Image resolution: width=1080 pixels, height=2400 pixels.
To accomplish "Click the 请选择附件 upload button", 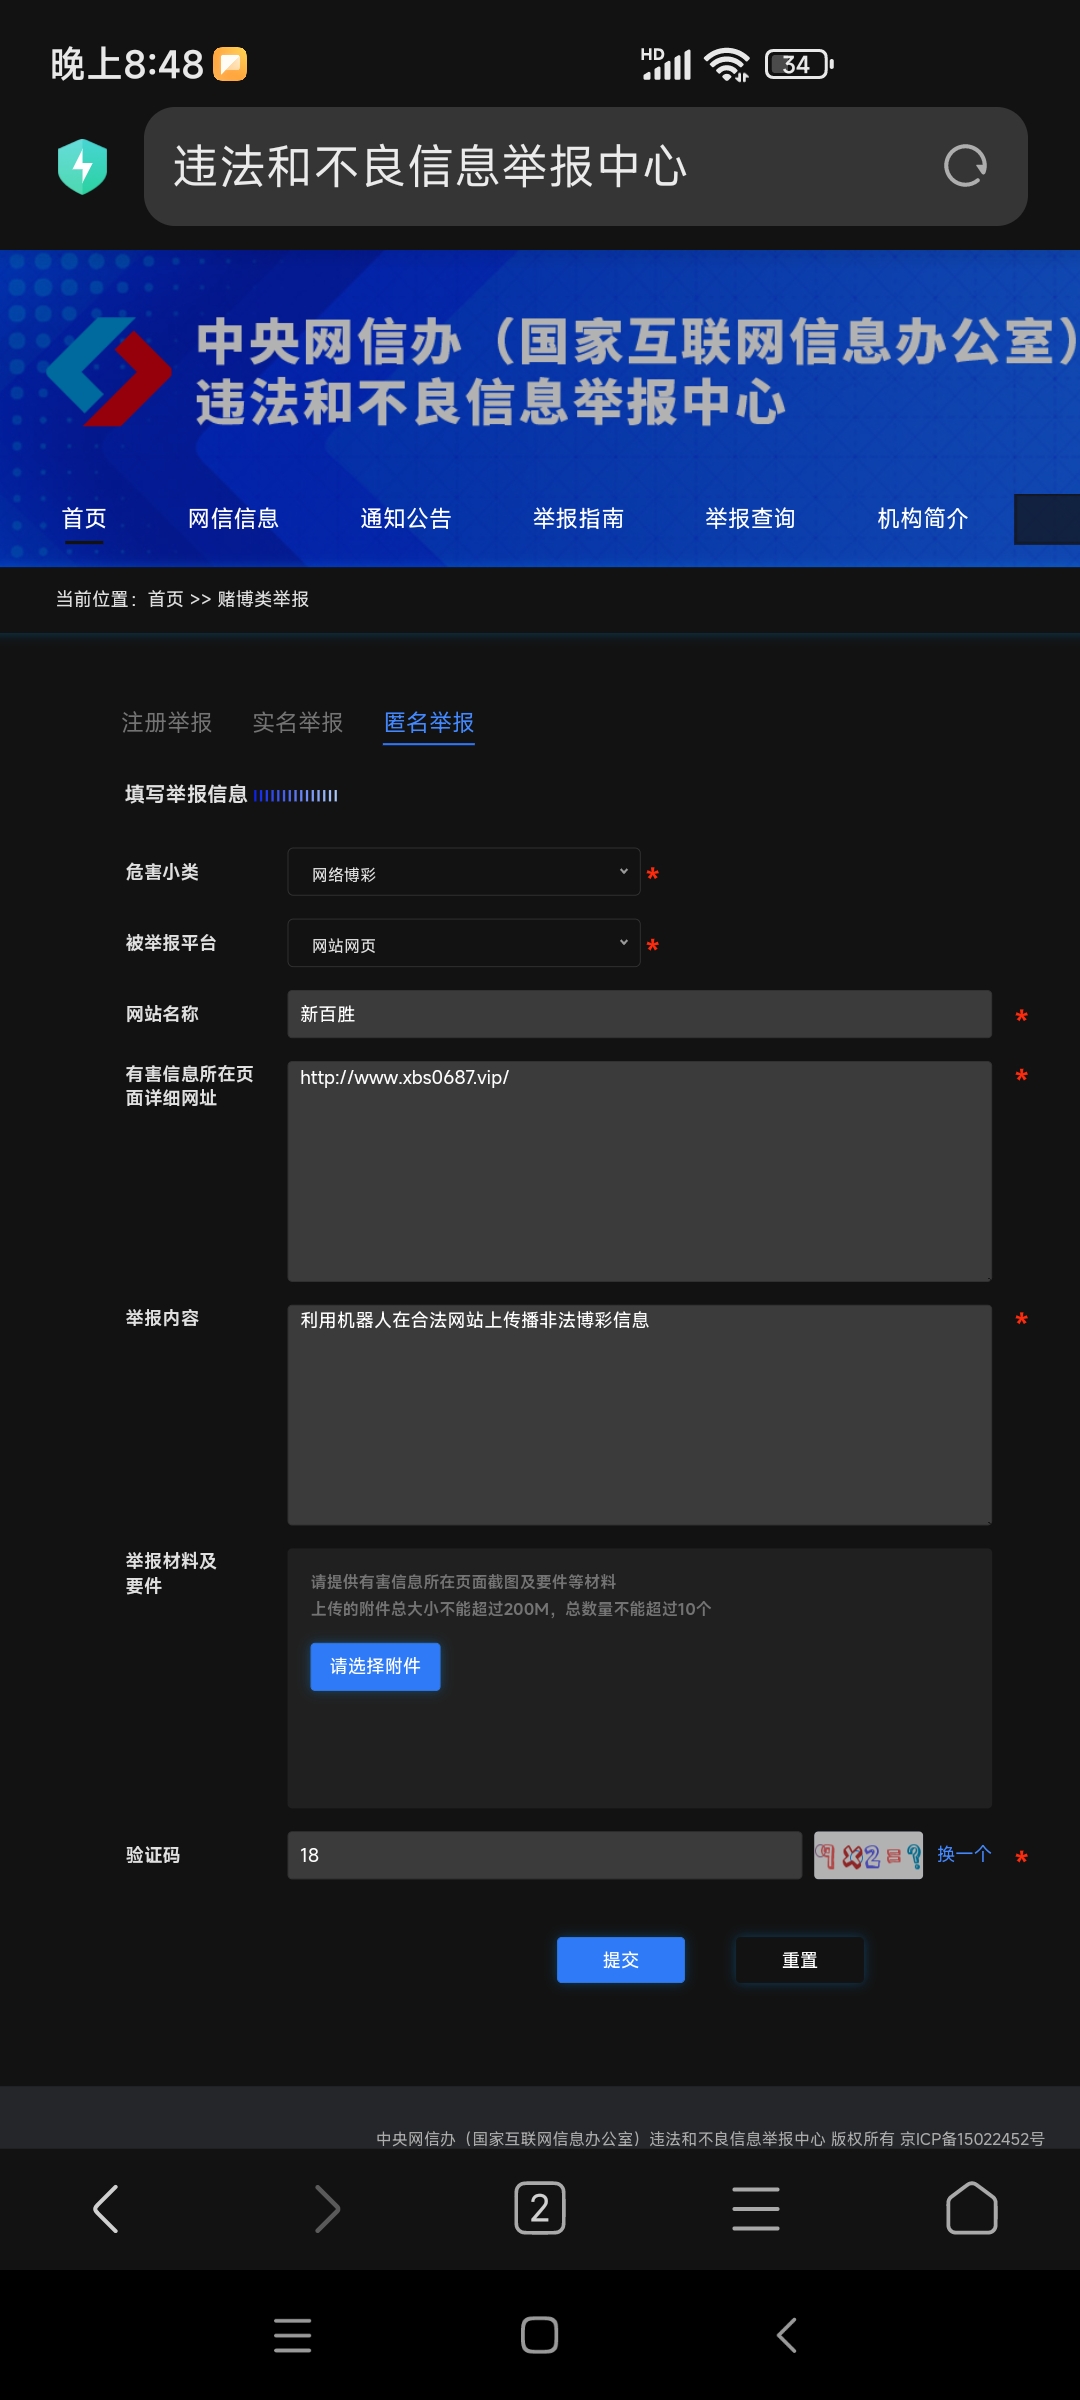I will pyautogui.click(x=375, y=1666).
